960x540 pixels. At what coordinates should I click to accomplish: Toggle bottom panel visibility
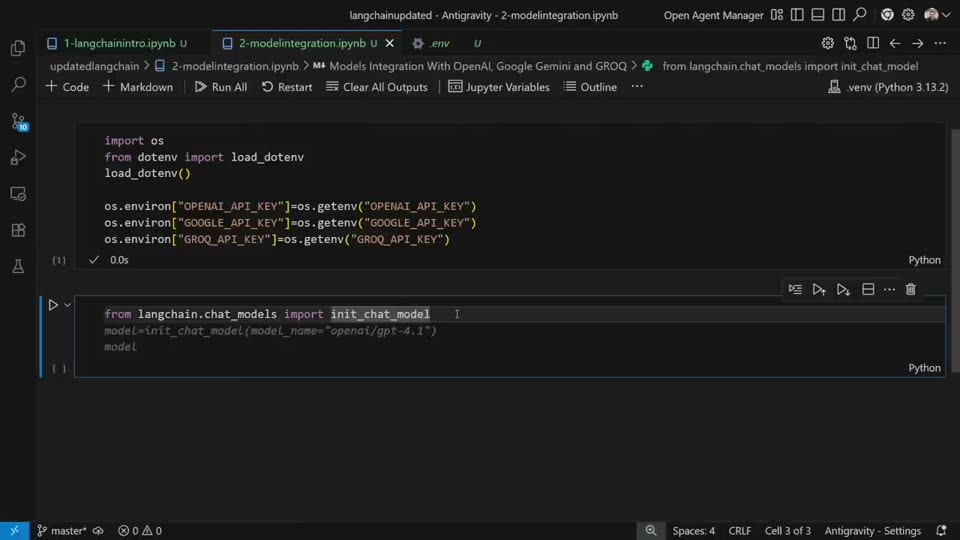point(818,15)
